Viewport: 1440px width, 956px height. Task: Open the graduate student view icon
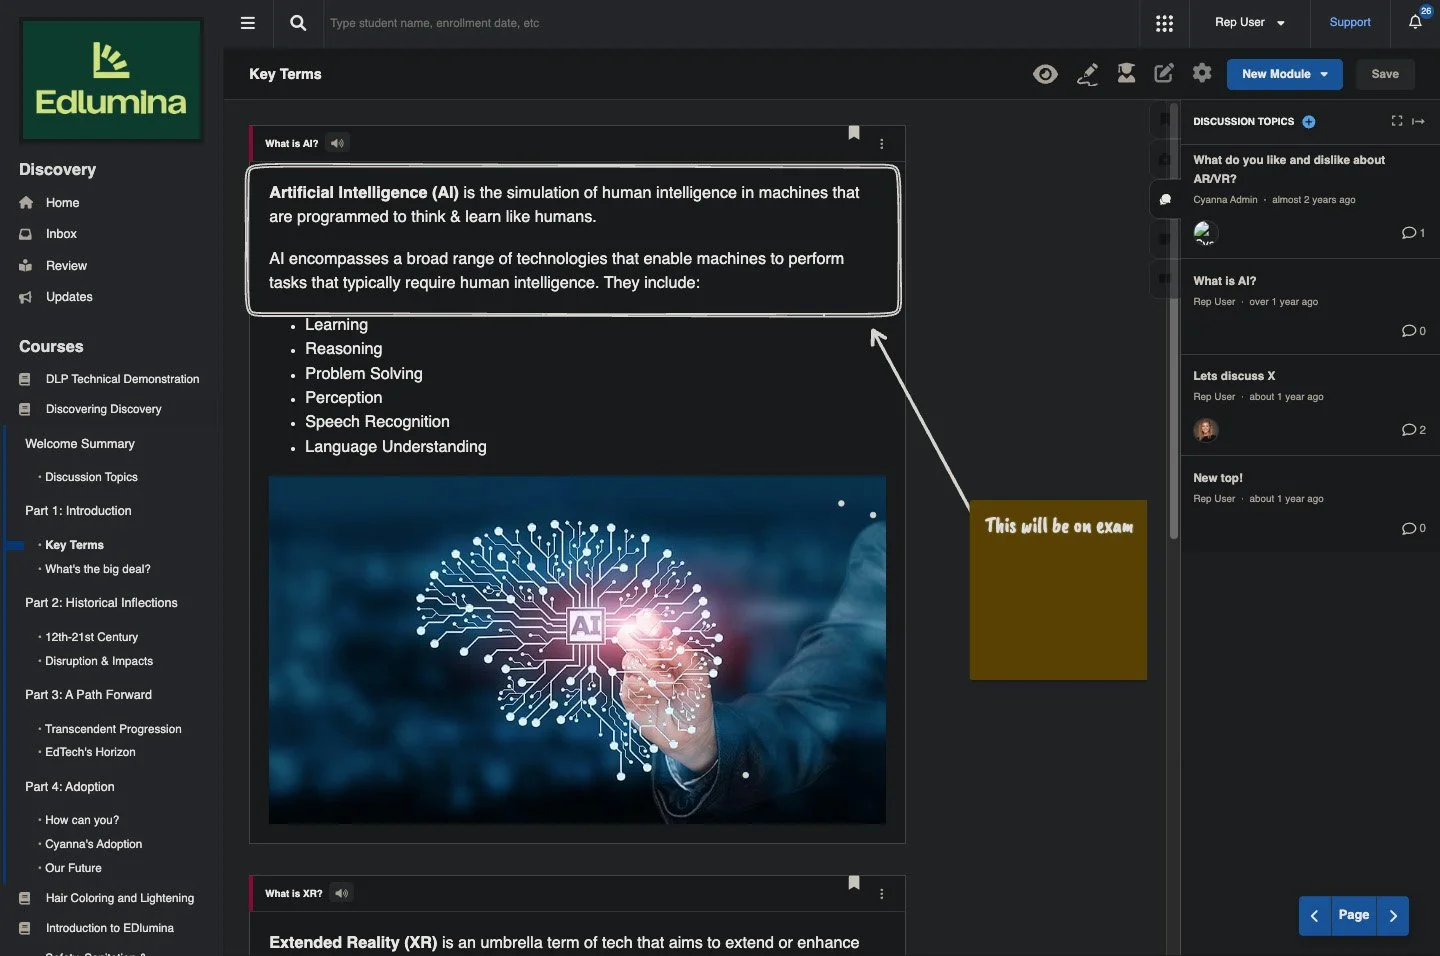pyautogui.click(x=1126, y=73)
